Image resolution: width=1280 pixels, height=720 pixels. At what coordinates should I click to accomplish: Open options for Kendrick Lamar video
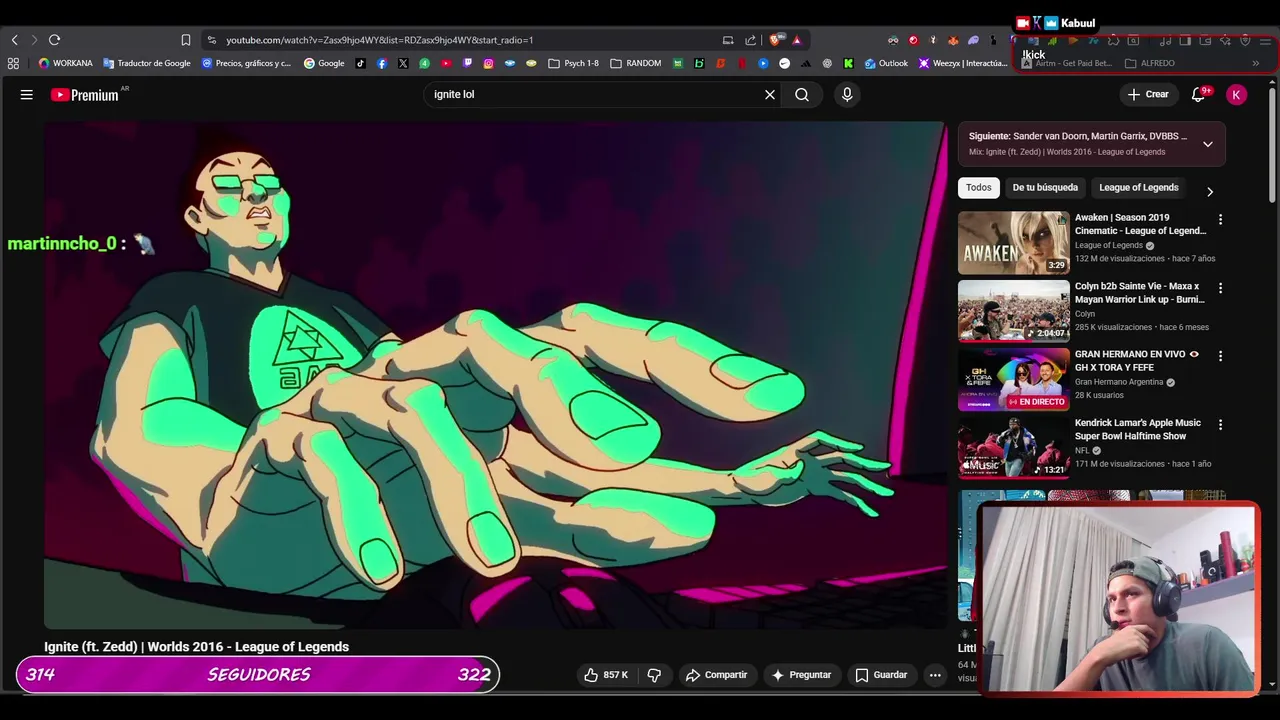[1220, 425]
